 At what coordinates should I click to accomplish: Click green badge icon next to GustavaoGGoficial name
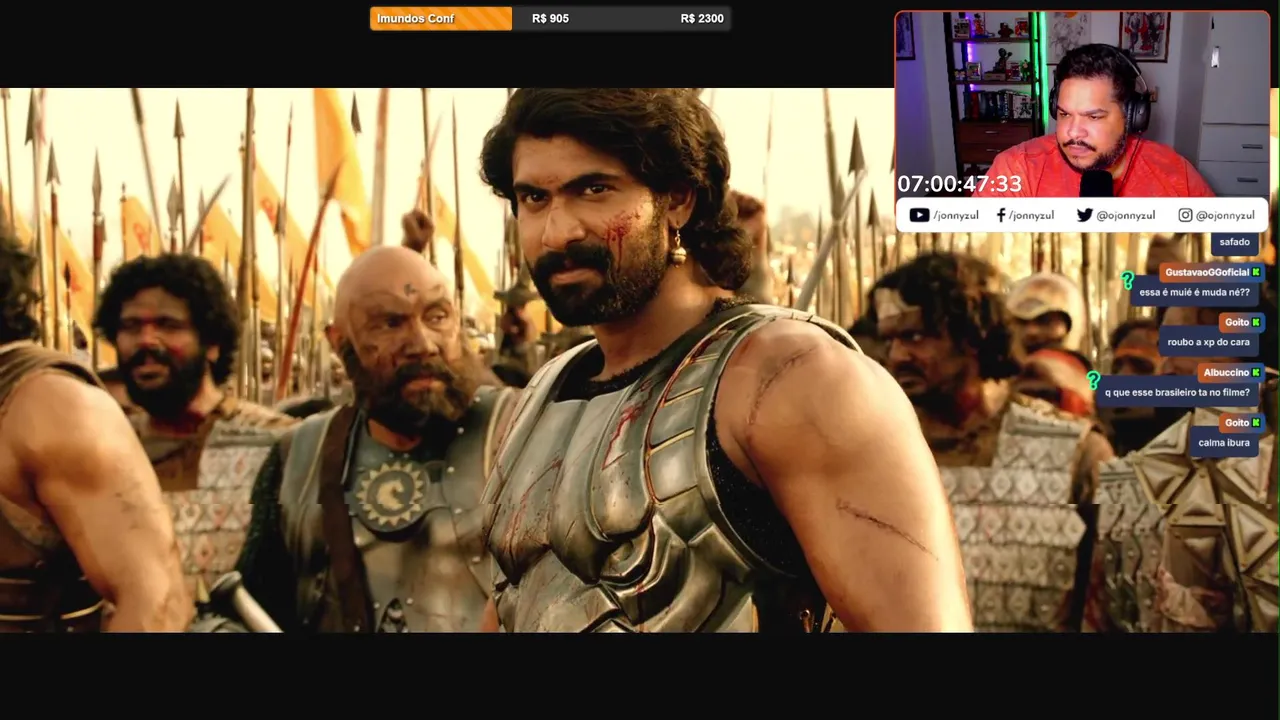1257,272
